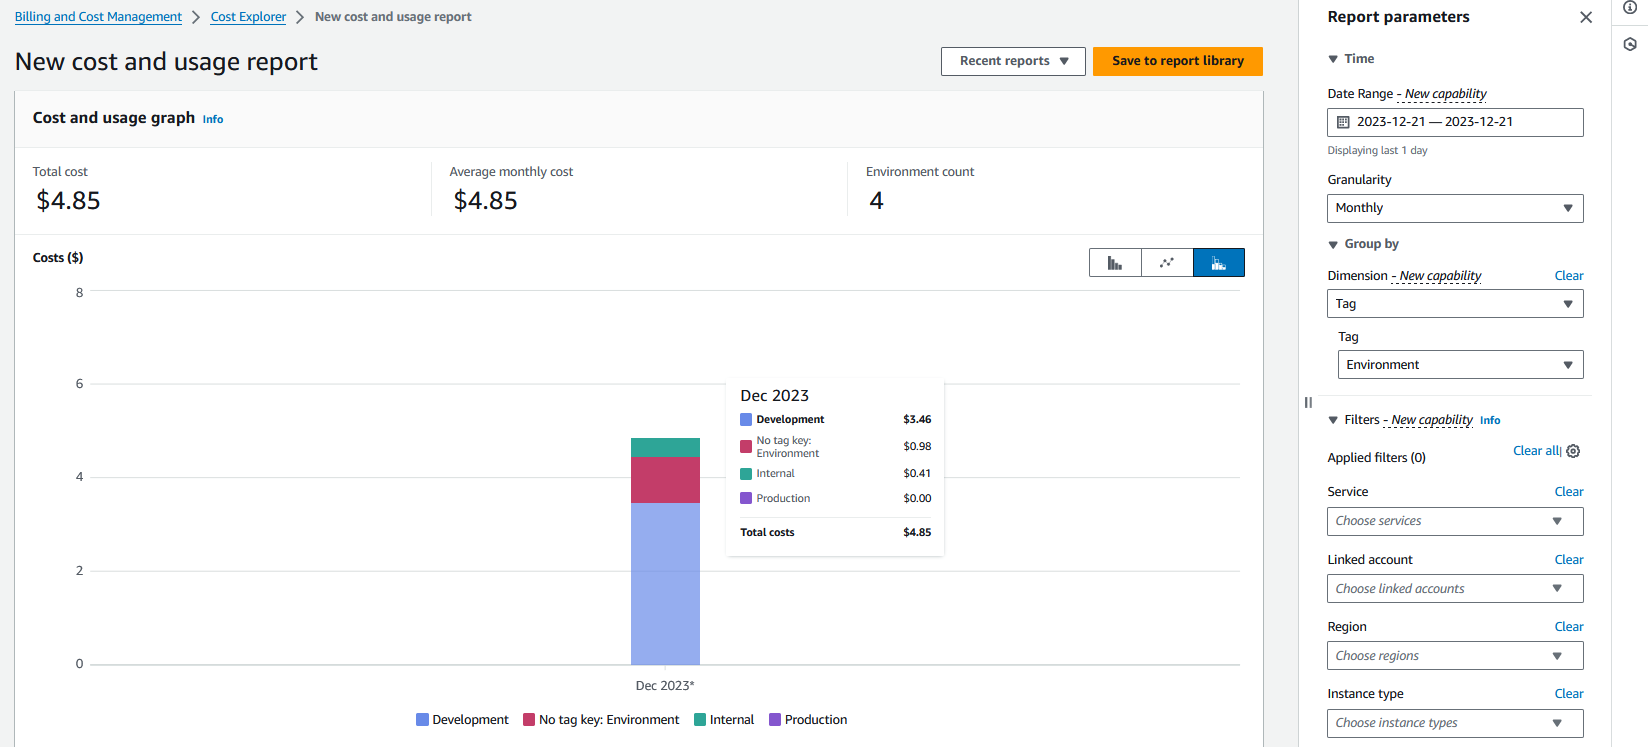Click the hexagon icon in side rail
Screen dimensions: 1648x747
[x=1630, y=45]
